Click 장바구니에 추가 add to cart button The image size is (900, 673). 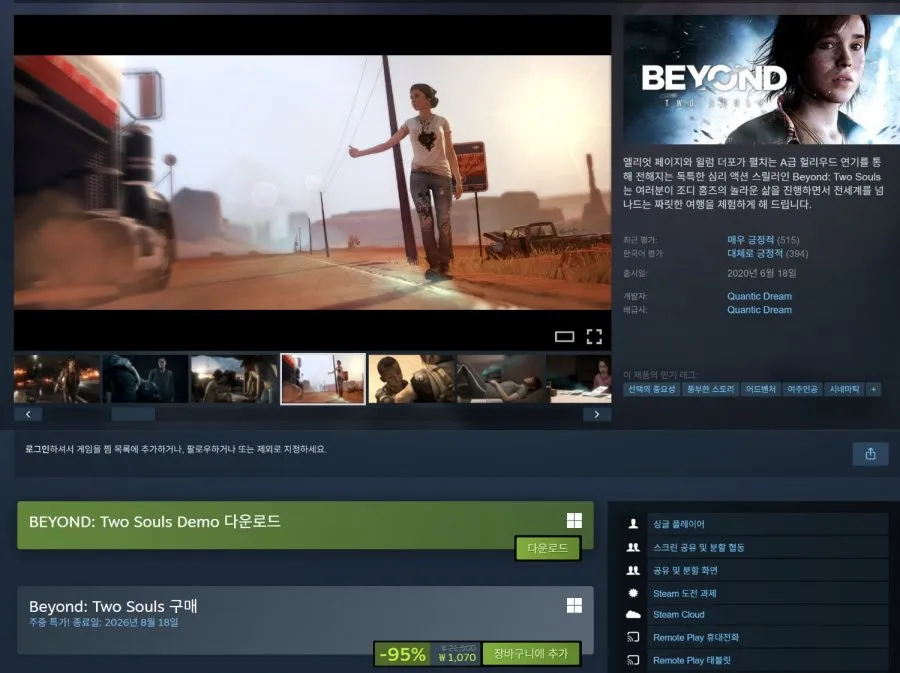pyautogui.click(x=531, y=653)
